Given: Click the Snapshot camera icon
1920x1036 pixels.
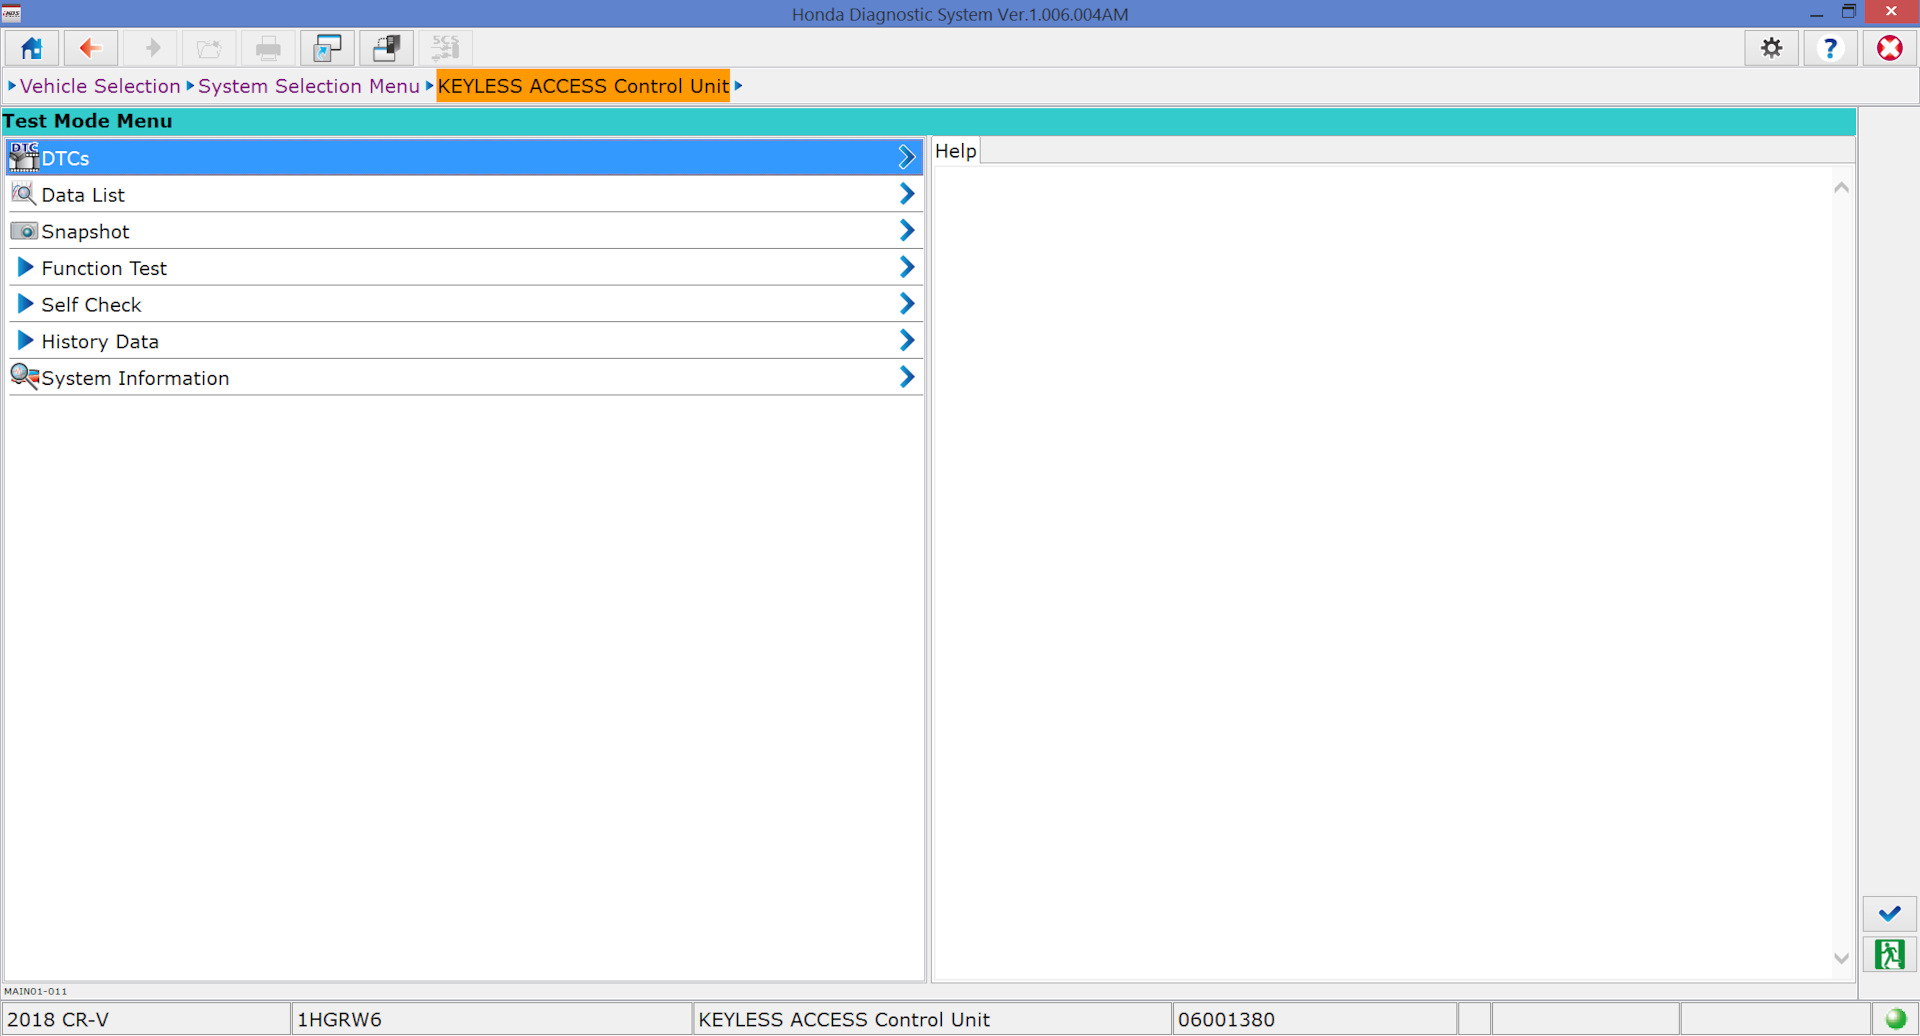Looking at the screenshot, I should click(24, 231).
